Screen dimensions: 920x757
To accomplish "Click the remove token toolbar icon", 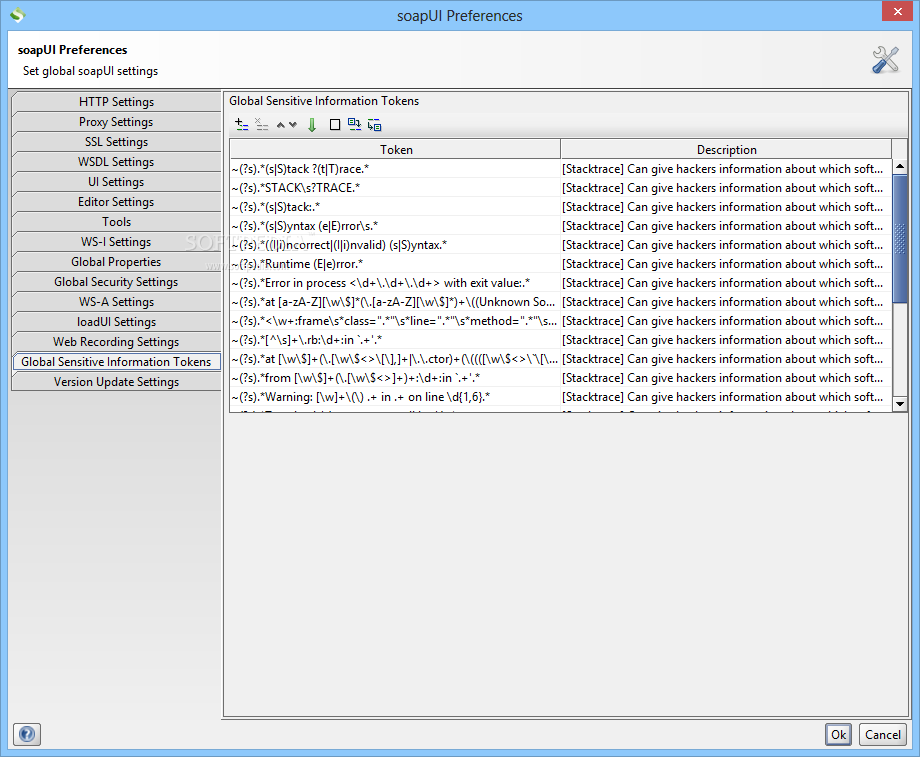I will pos(262,124).
